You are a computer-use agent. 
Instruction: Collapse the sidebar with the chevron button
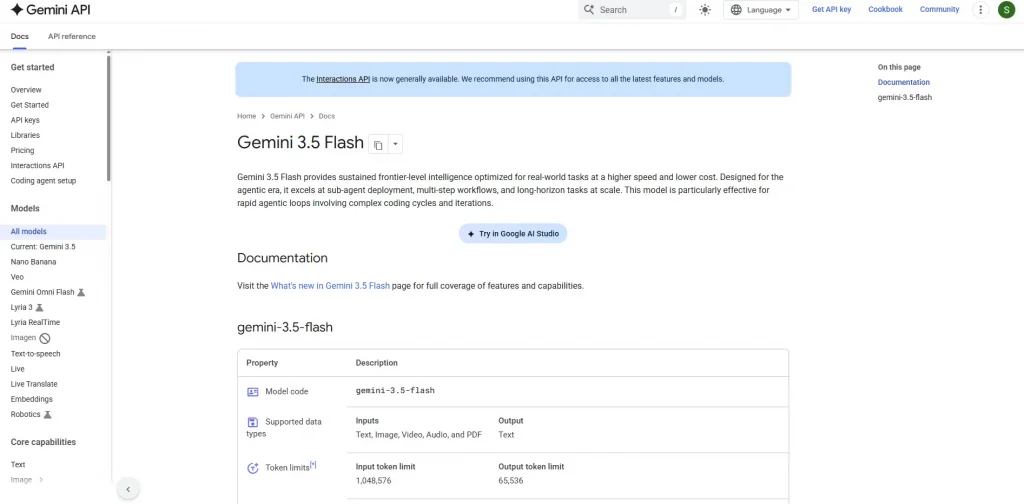pos(128,489)
